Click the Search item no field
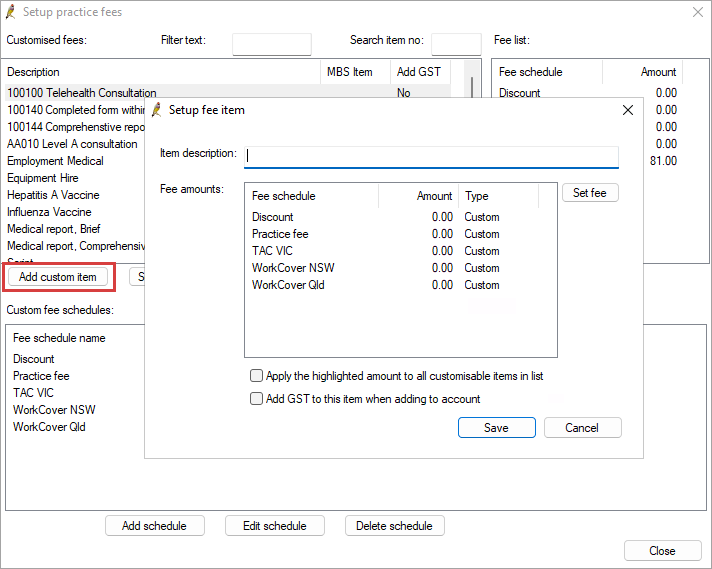The image size is (712, 569). pos(456,44)
